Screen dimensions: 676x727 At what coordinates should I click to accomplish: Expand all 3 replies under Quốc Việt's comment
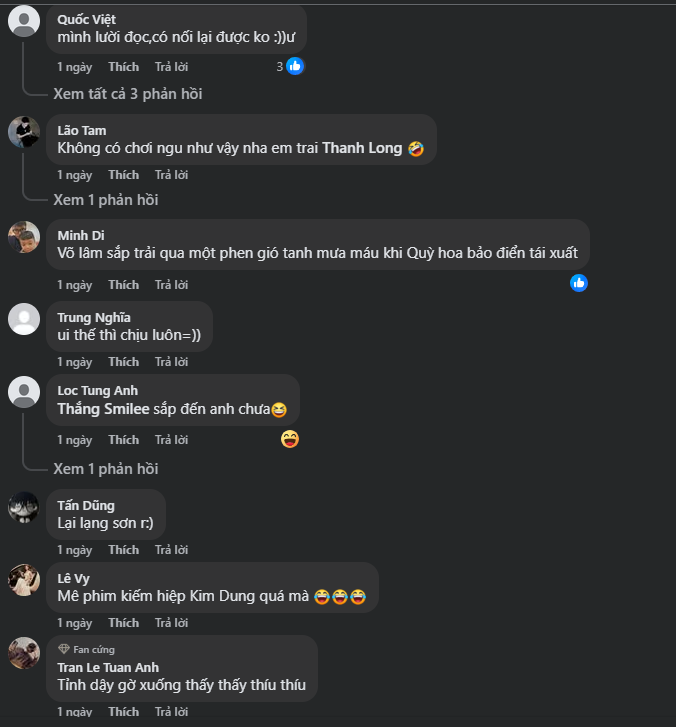pos(128,94)
